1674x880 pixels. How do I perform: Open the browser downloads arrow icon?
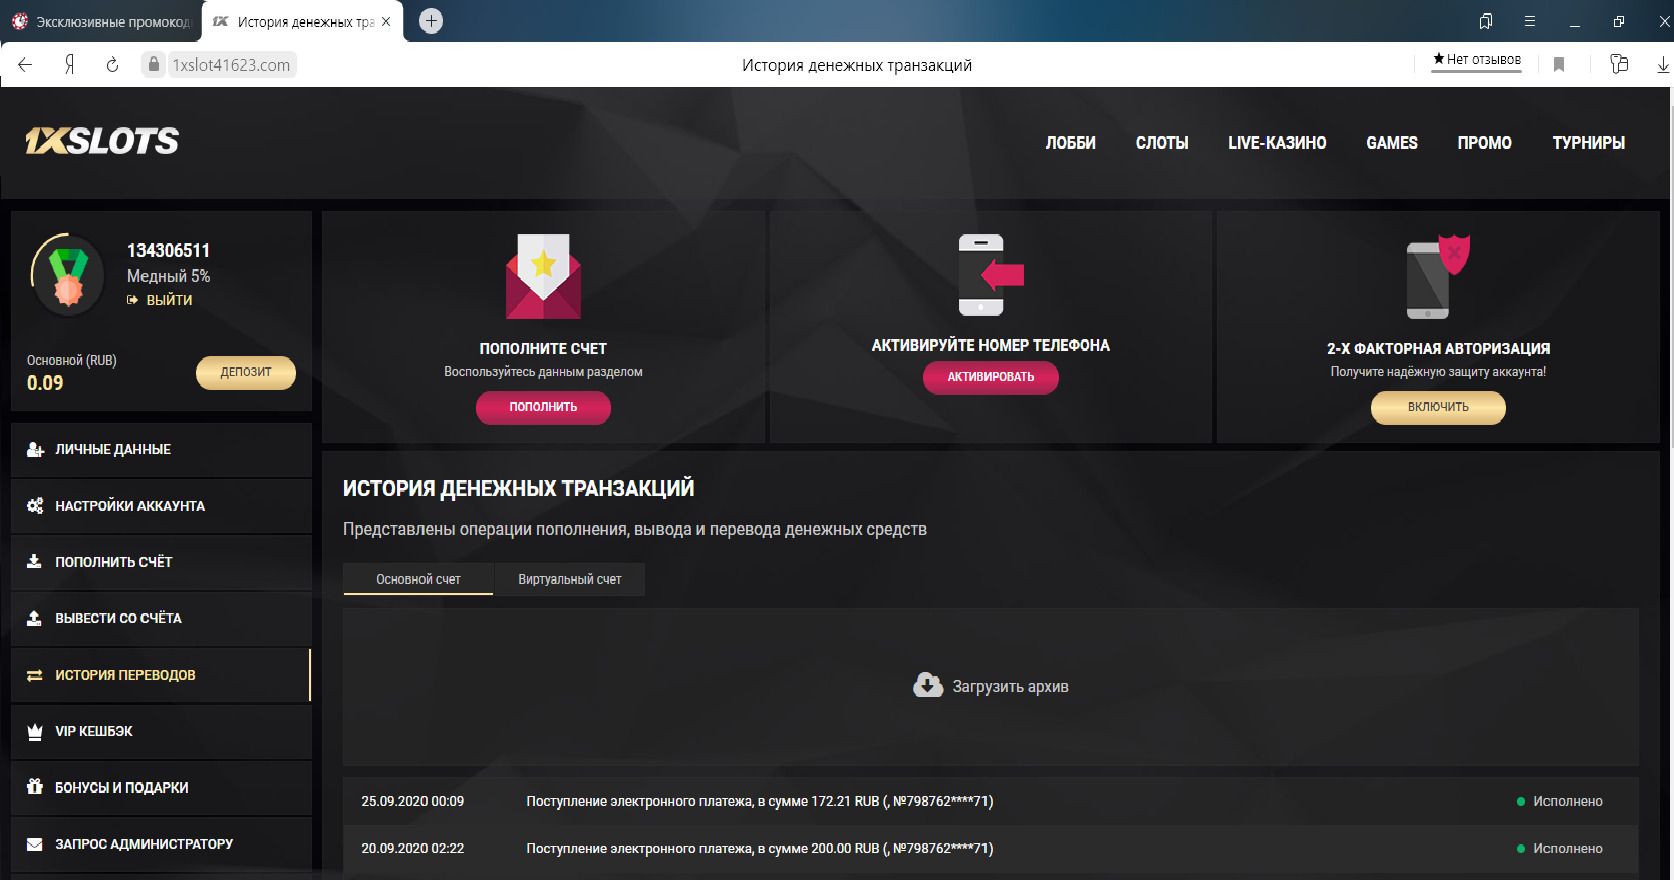pyautogui.click(x=1662, y=65)
